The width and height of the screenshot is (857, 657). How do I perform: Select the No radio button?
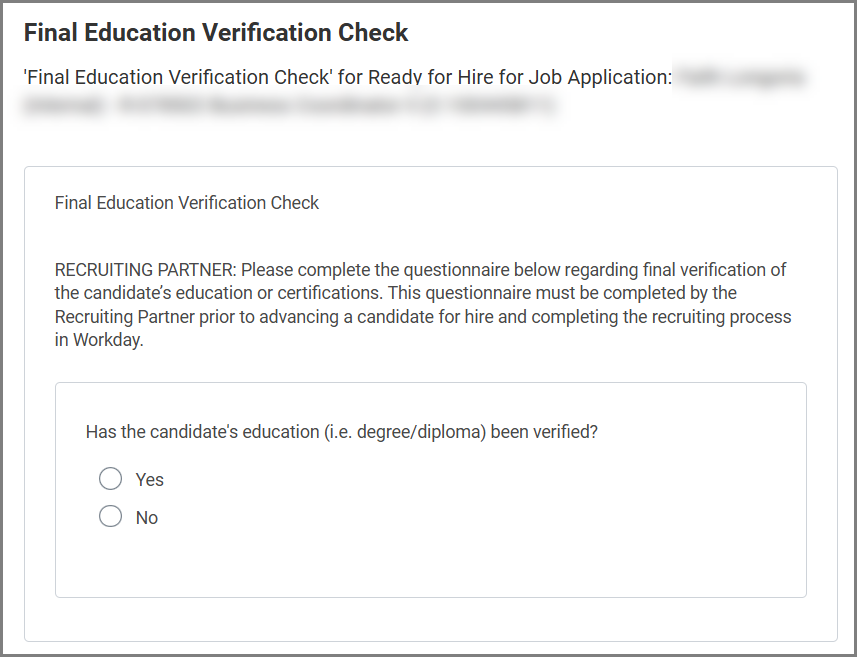pyautogui.click(x=110, y=517)
